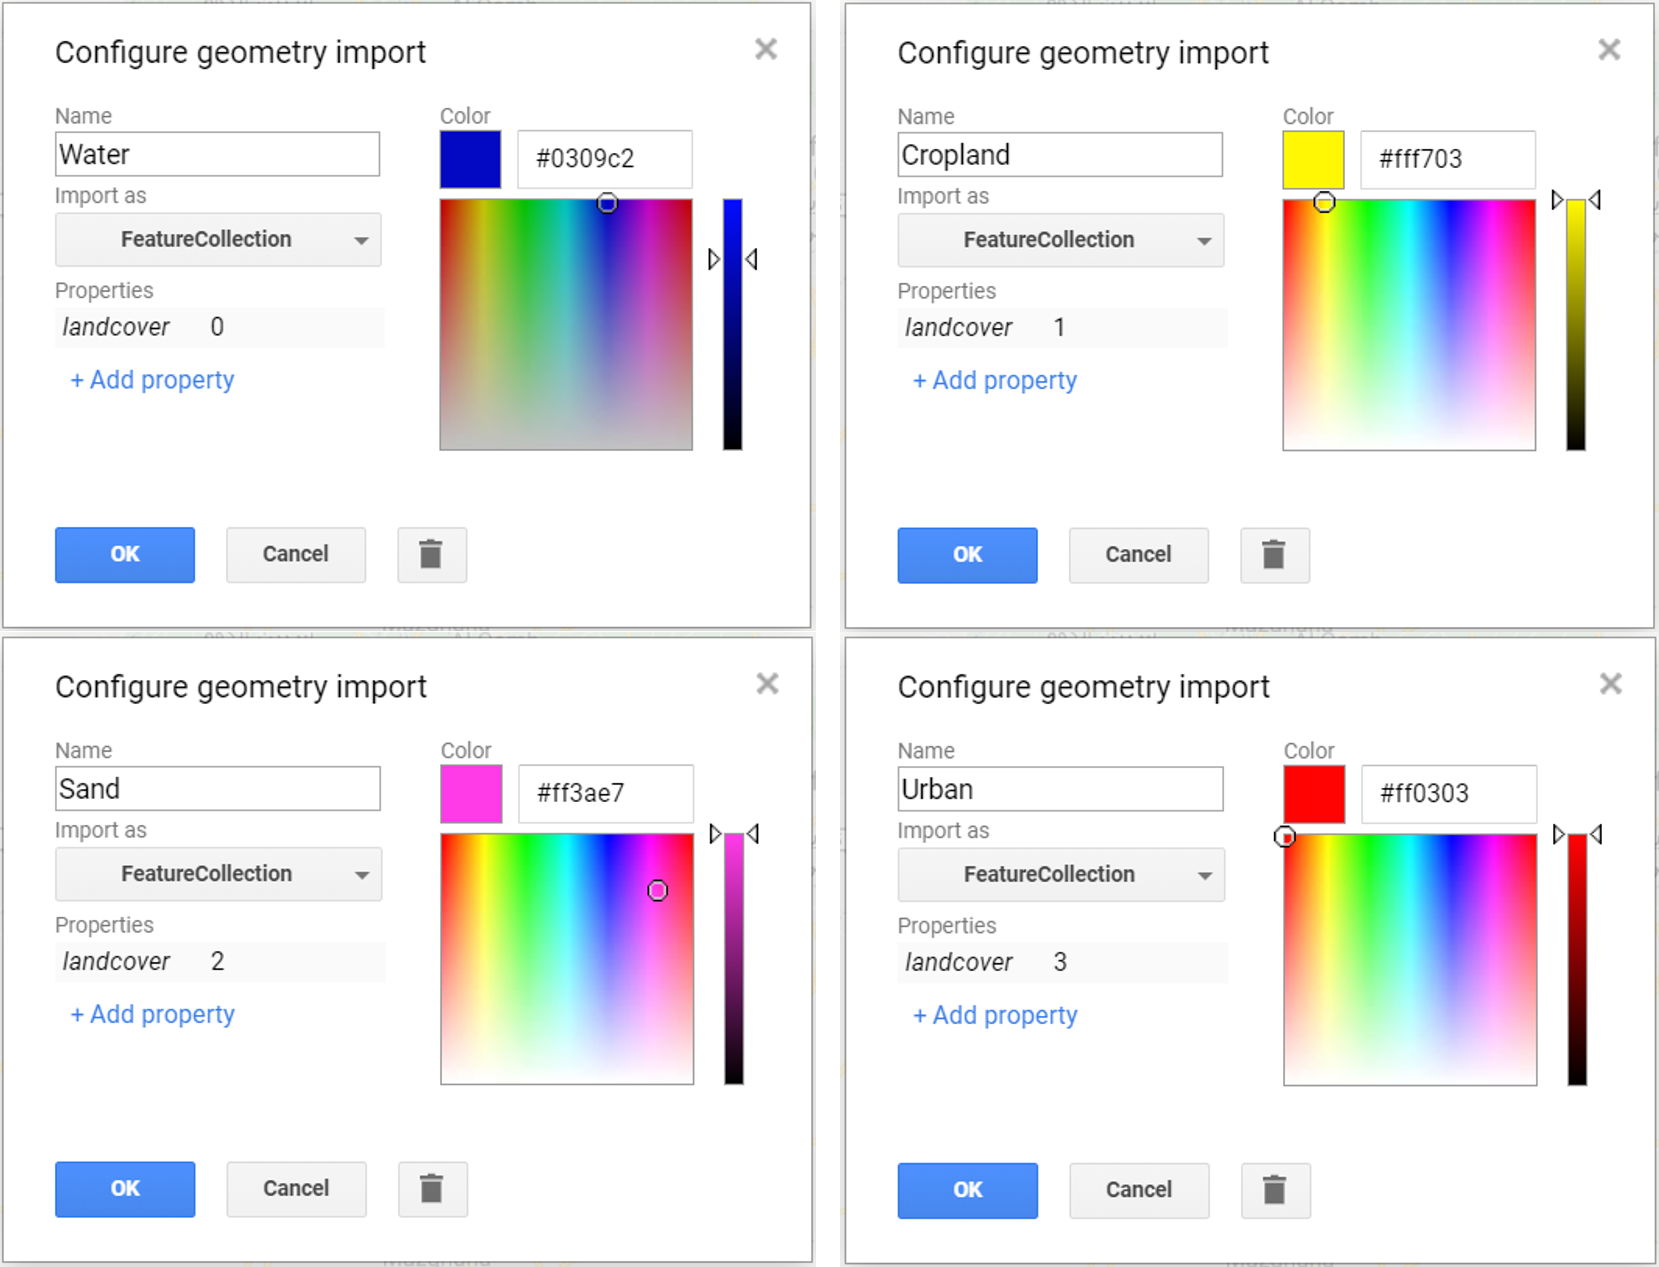Click landcover value 0 in Water properties
The image size is (1659, 1267).
[217, 327]
